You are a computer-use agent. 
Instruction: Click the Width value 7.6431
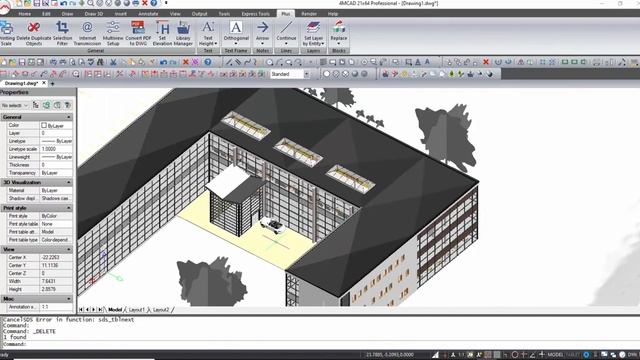coord(56,281)
